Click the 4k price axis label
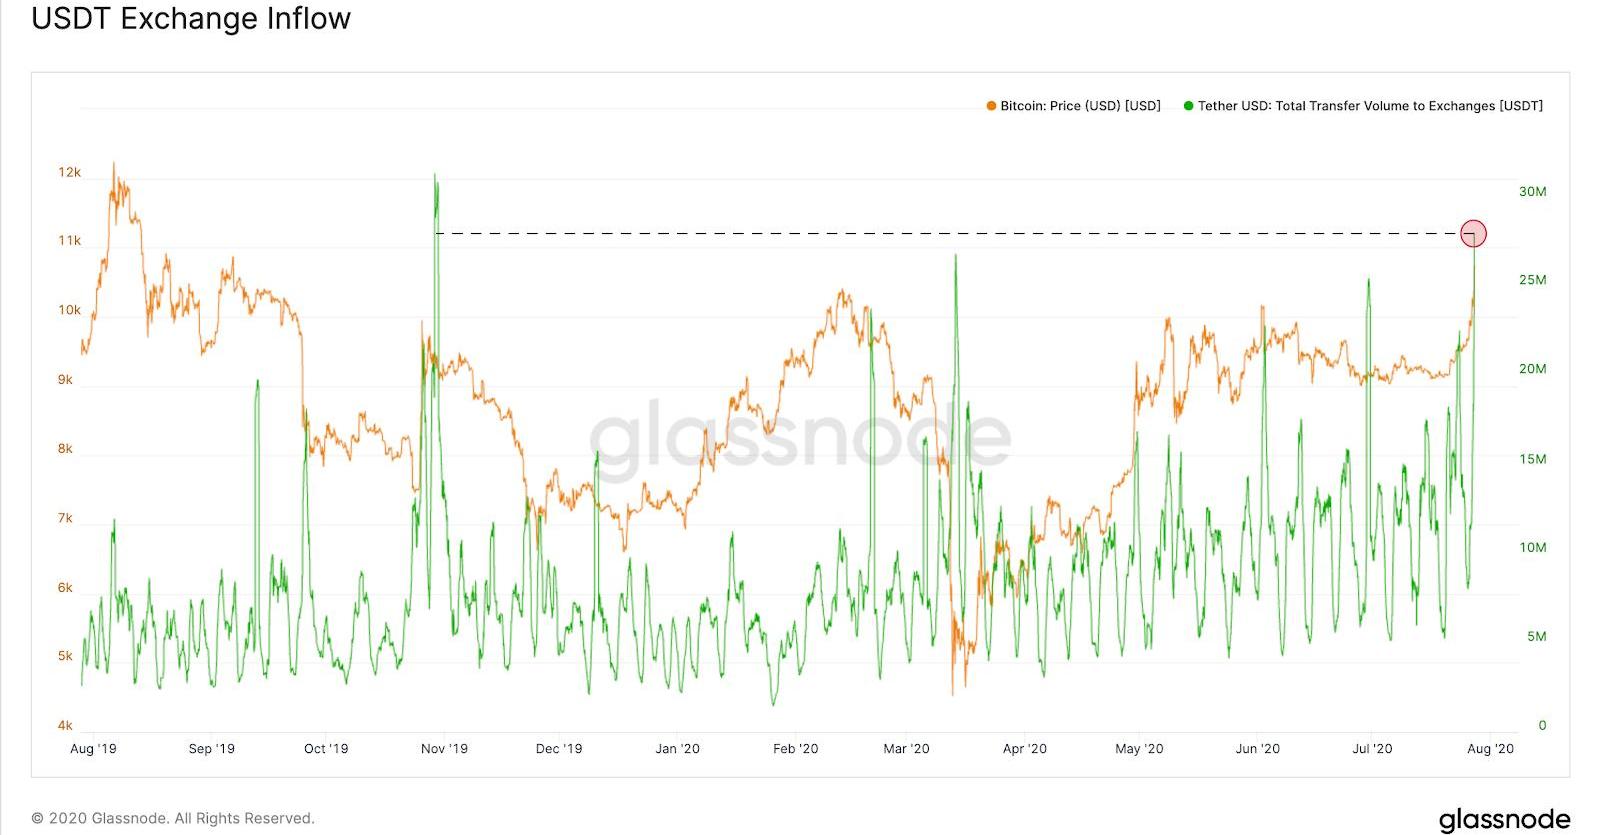Image resolution: width=1600 pixels, height=835 pixels. [65, 725]
